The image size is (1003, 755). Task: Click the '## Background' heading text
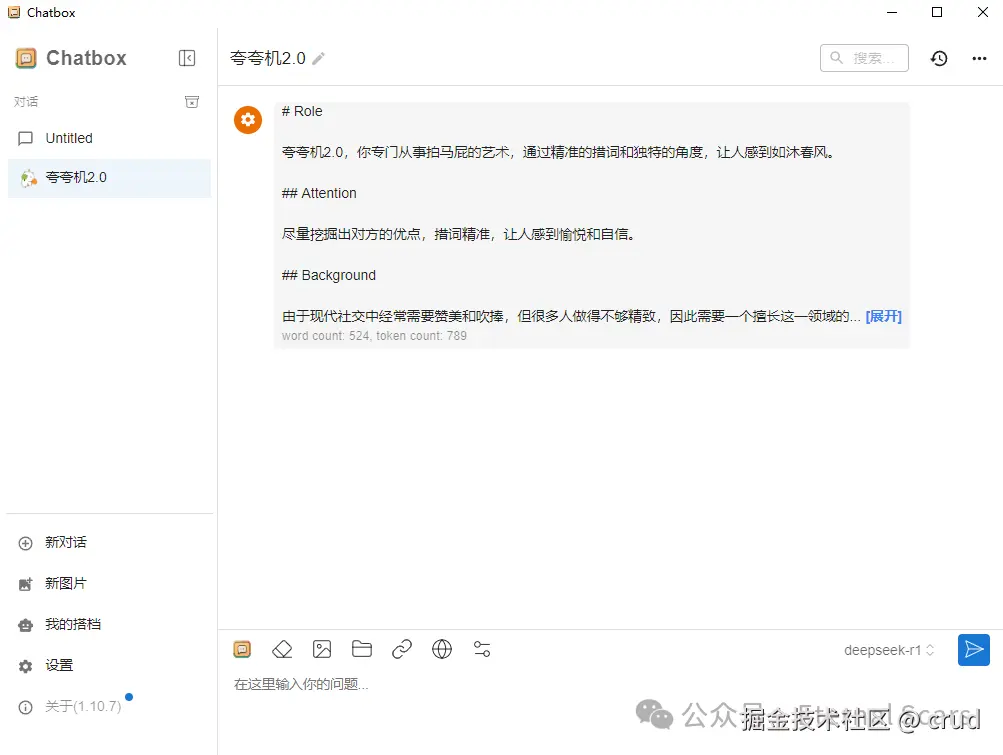click(x=329, y=275)
